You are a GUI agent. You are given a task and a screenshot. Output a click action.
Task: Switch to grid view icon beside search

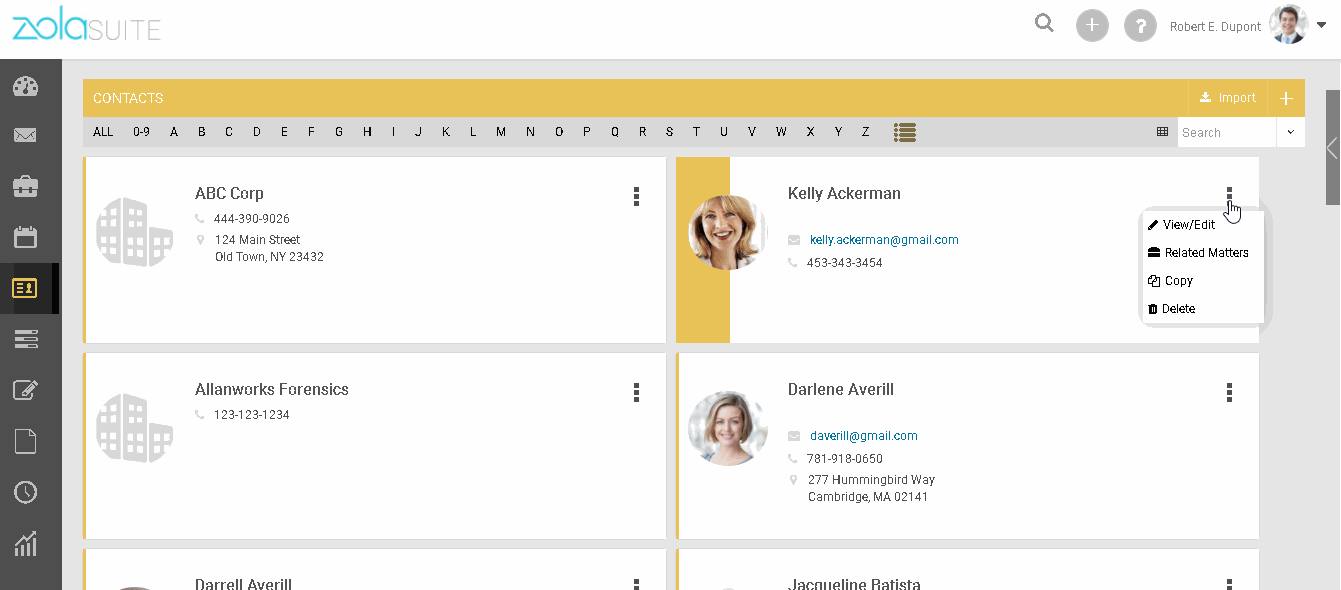(x=1162, y=132)
